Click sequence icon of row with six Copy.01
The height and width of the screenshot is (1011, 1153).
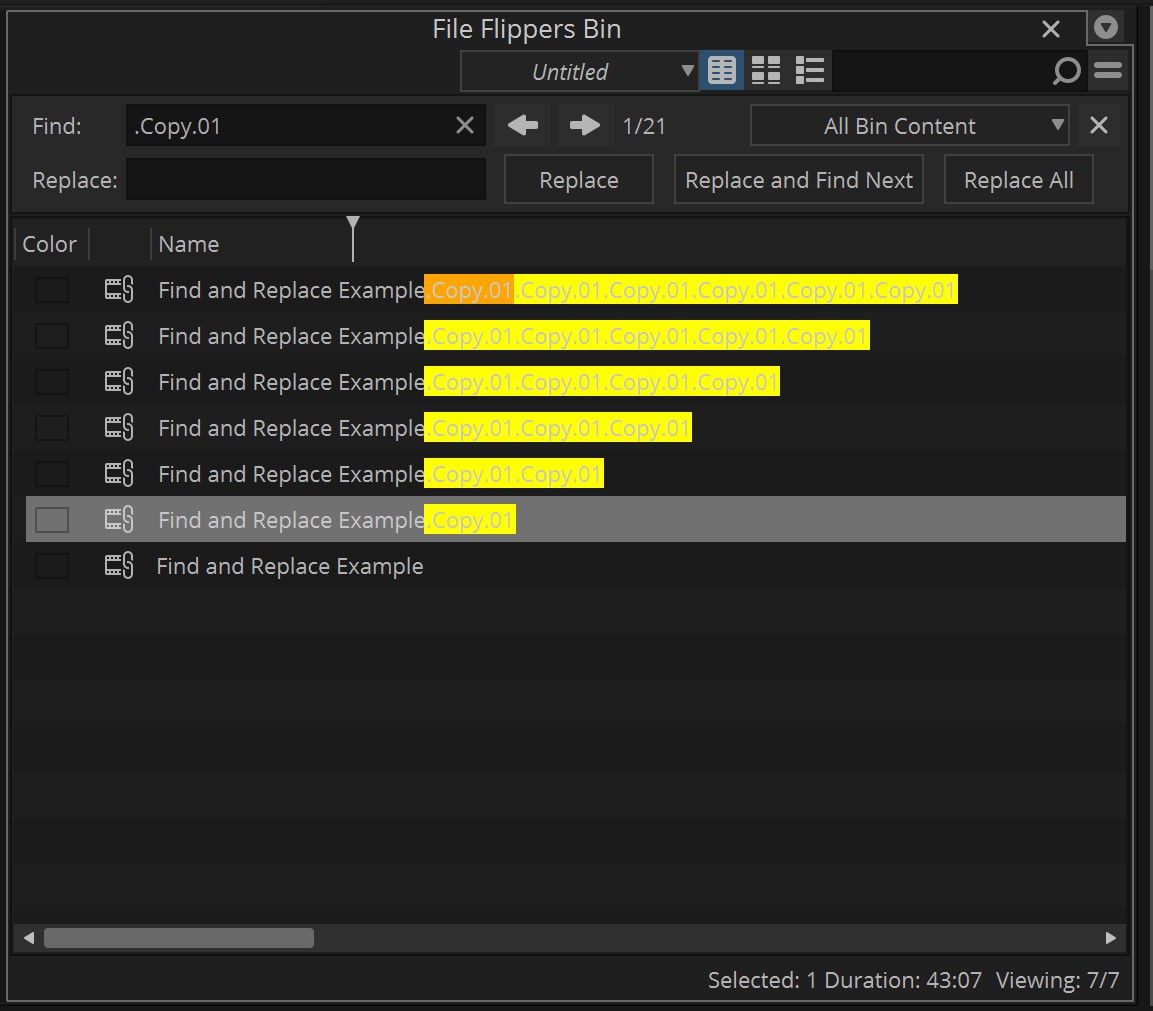118,290
